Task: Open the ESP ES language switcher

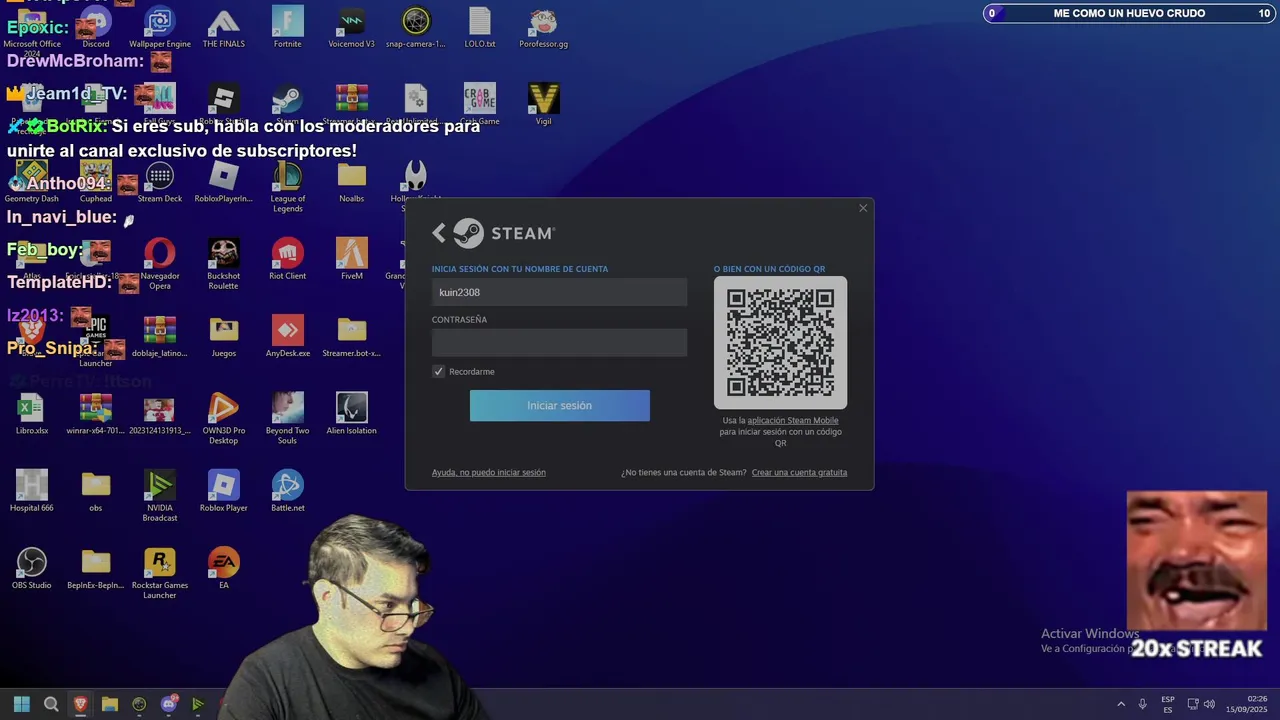Action: pyautogui.click(x=1168, y=704)
